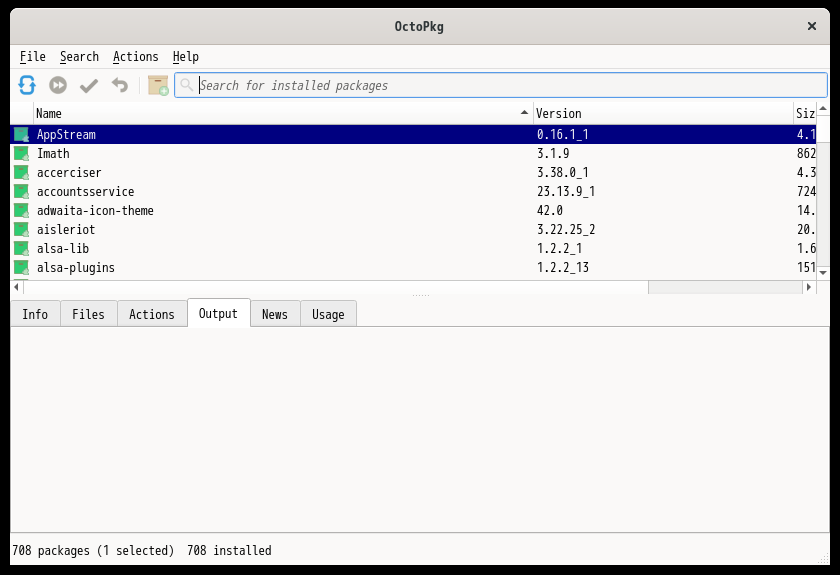Sort by the Version column header
This screenshot has height=575, width=840.
click(663, 113)
